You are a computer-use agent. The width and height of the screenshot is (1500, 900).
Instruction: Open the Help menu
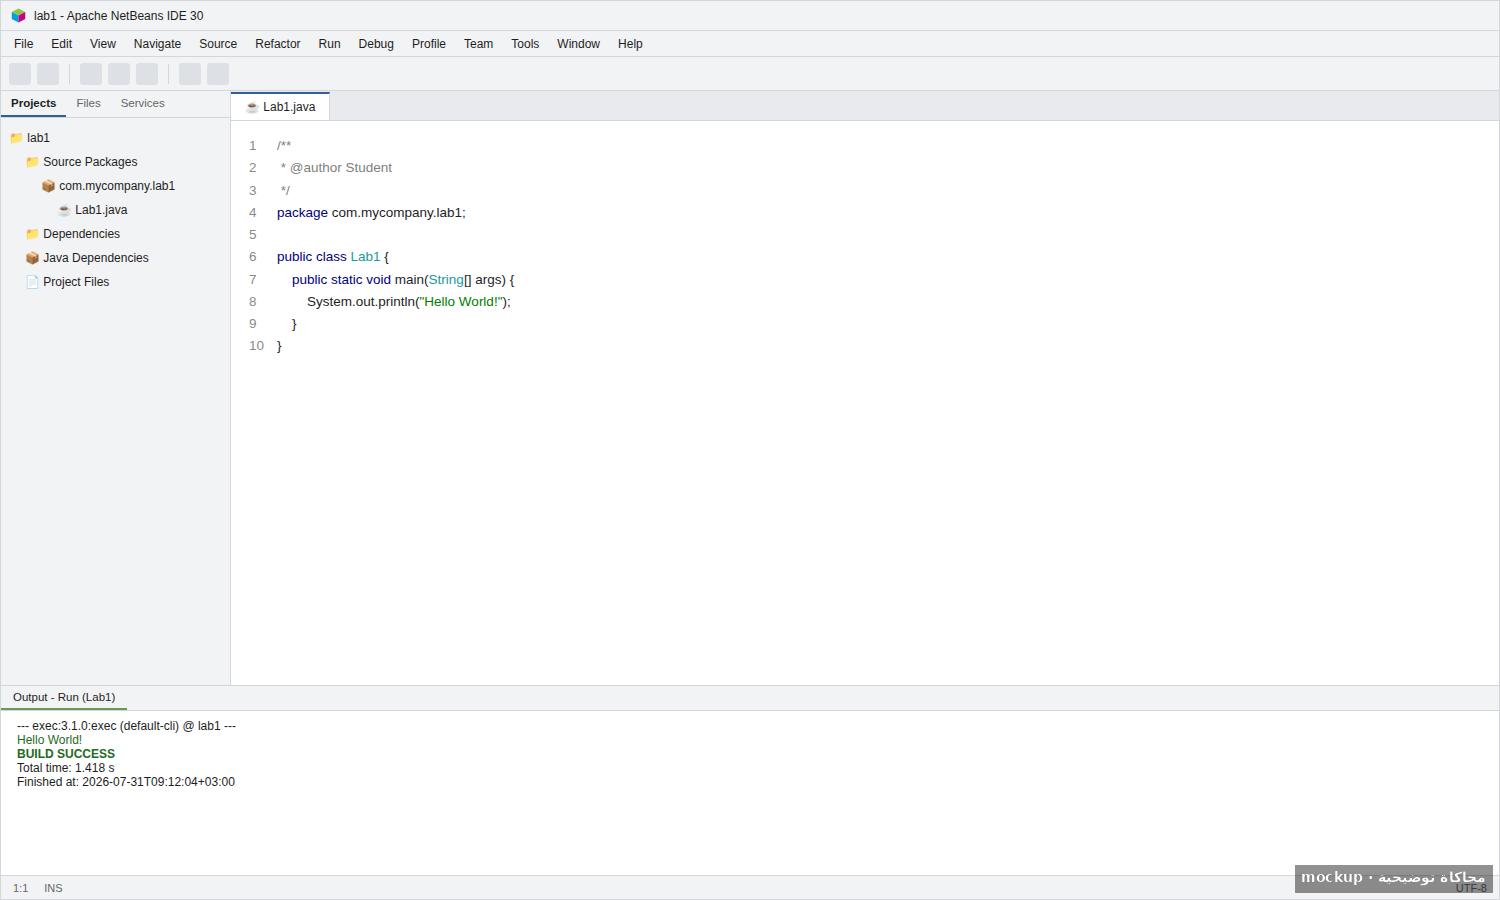pyautogui.click(x=630, y=44)
